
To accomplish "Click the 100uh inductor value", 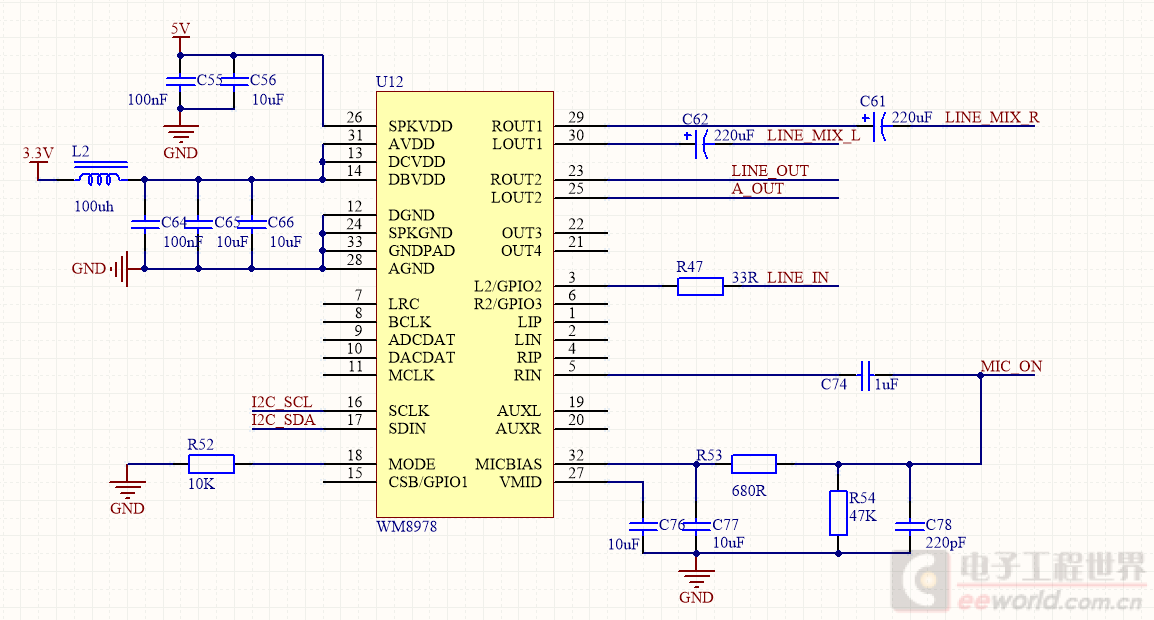I will (94, 207).
